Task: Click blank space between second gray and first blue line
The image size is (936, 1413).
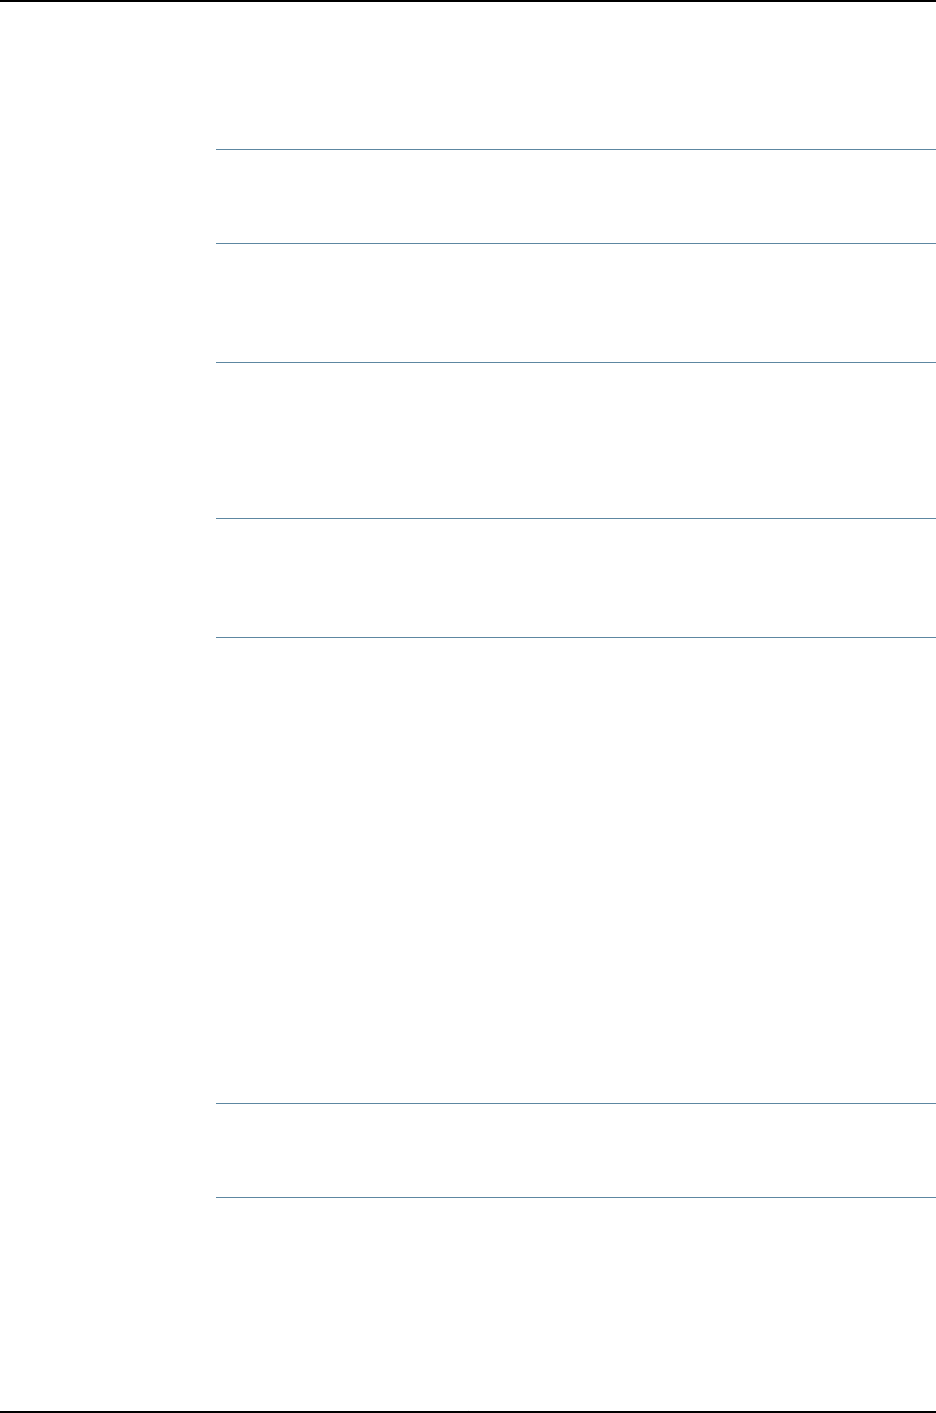Action: click(576, 303)
